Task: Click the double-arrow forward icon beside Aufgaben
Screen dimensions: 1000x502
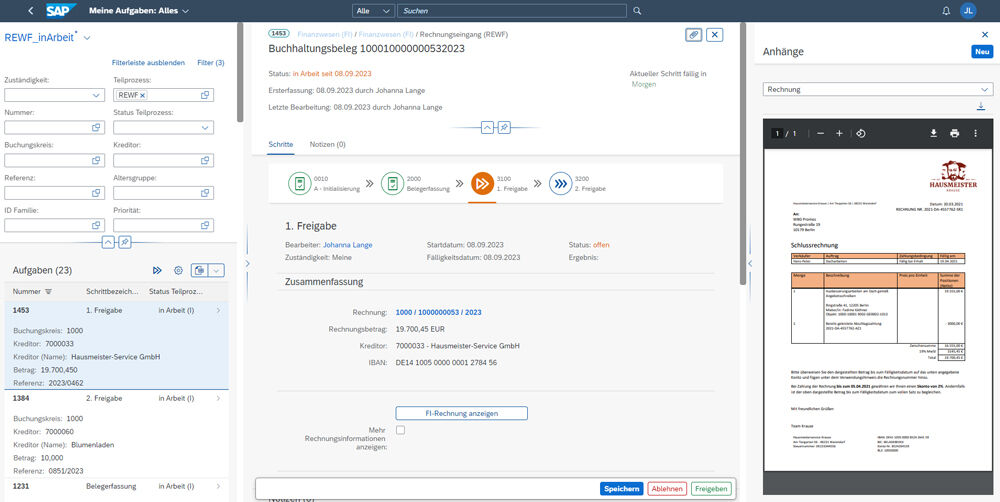Action: (157, 270)
